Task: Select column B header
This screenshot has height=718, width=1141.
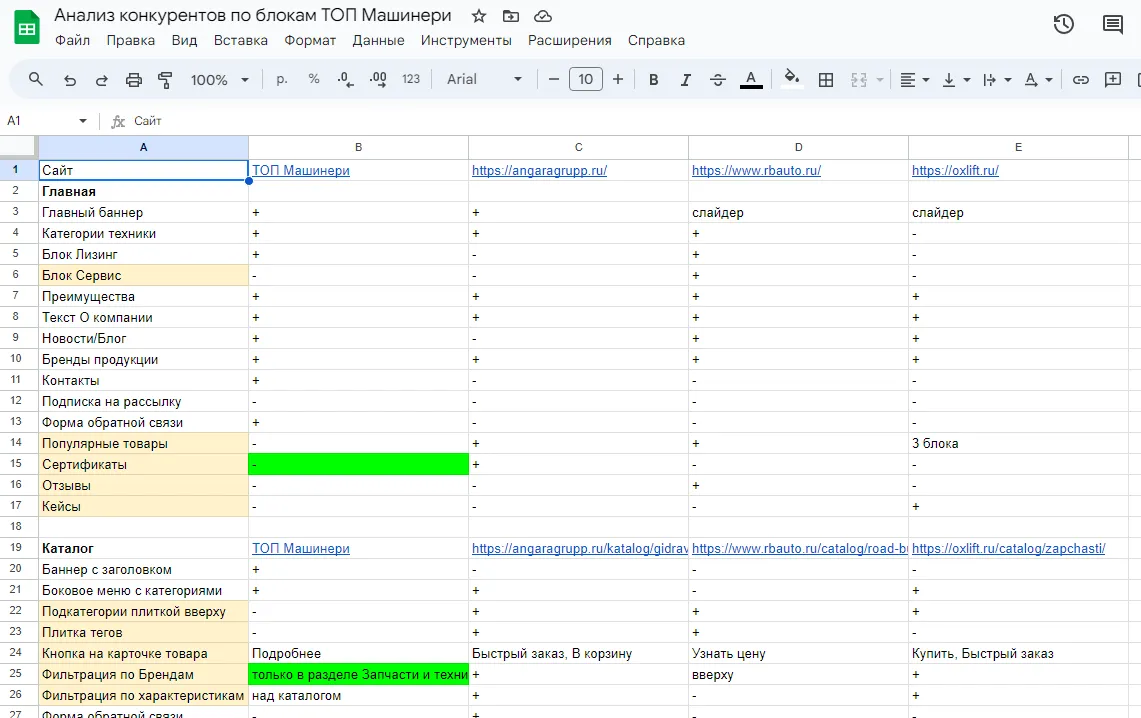Action: coord(358,147)
